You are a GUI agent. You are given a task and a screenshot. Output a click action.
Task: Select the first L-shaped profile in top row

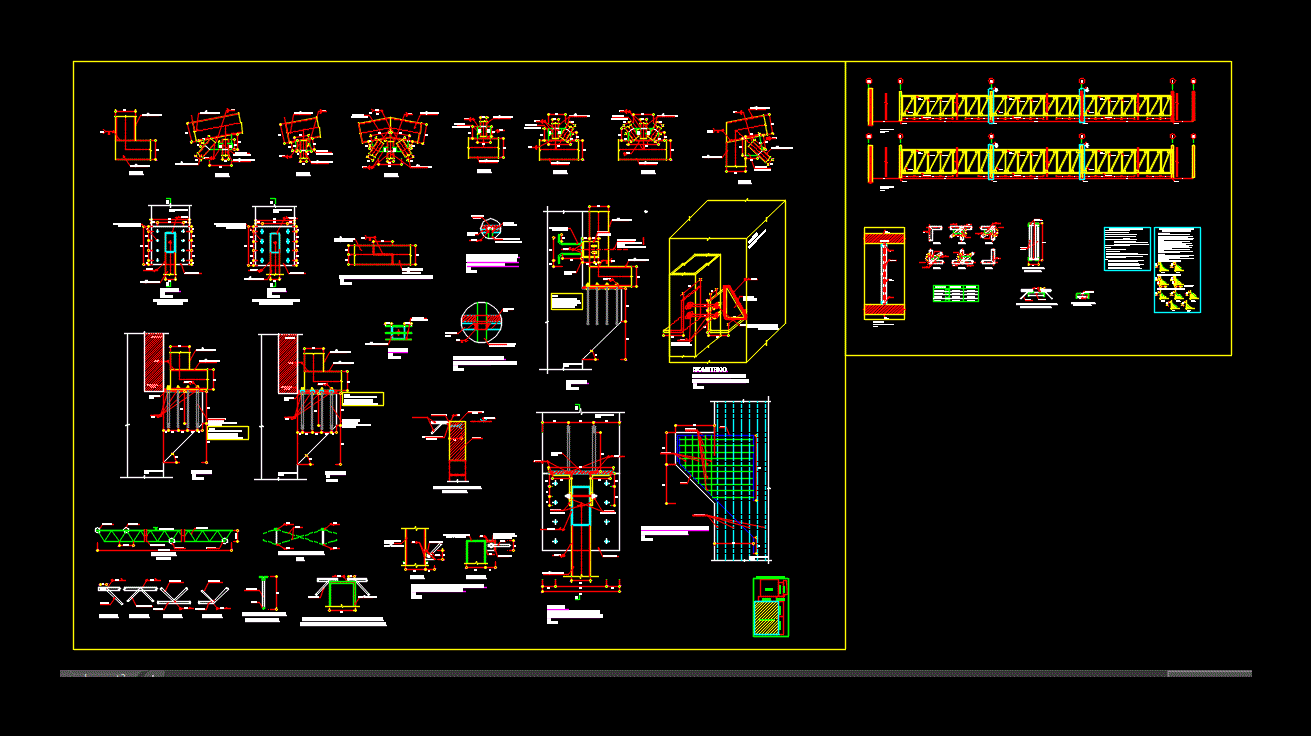(134, 137)
